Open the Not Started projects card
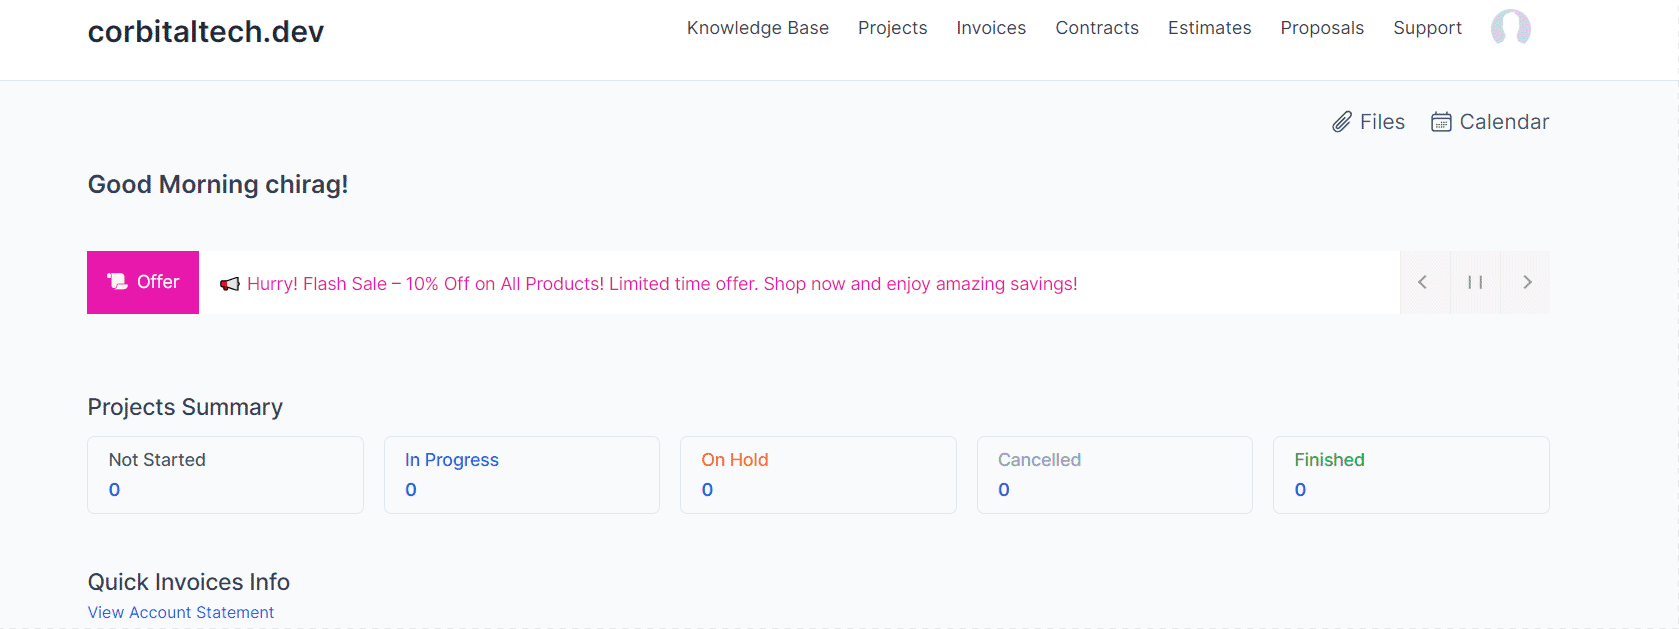The height and width of the screenshot is (629, 1679). [x=225, y=475]
